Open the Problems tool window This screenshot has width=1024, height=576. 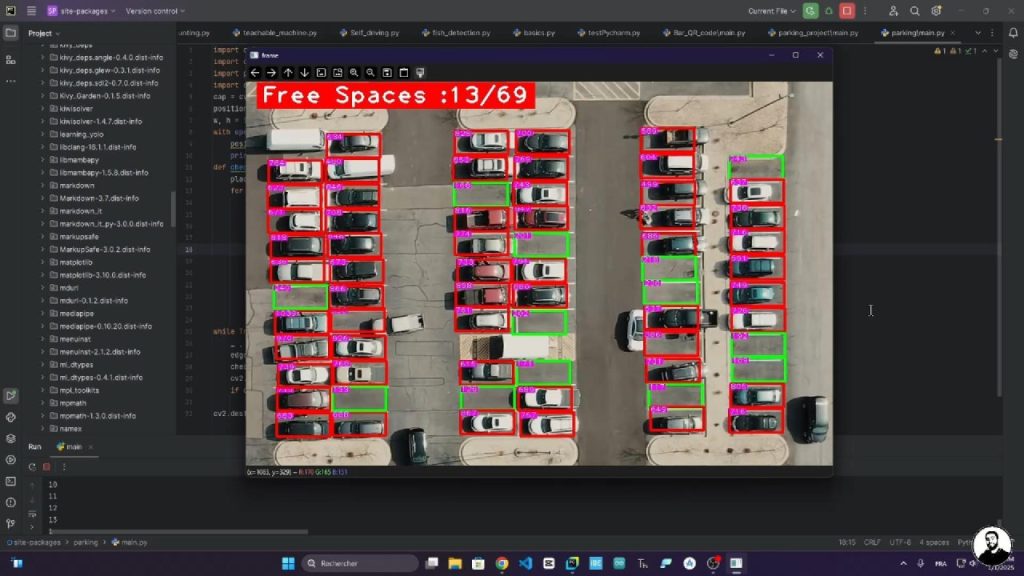coord(10,502)
